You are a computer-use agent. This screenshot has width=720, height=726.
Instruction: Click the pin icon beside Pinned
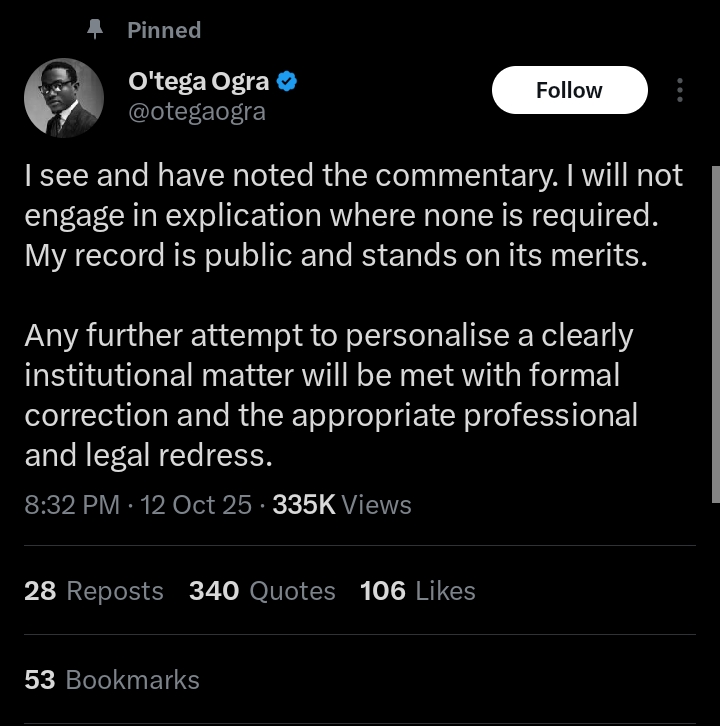(x=96, y=30)
